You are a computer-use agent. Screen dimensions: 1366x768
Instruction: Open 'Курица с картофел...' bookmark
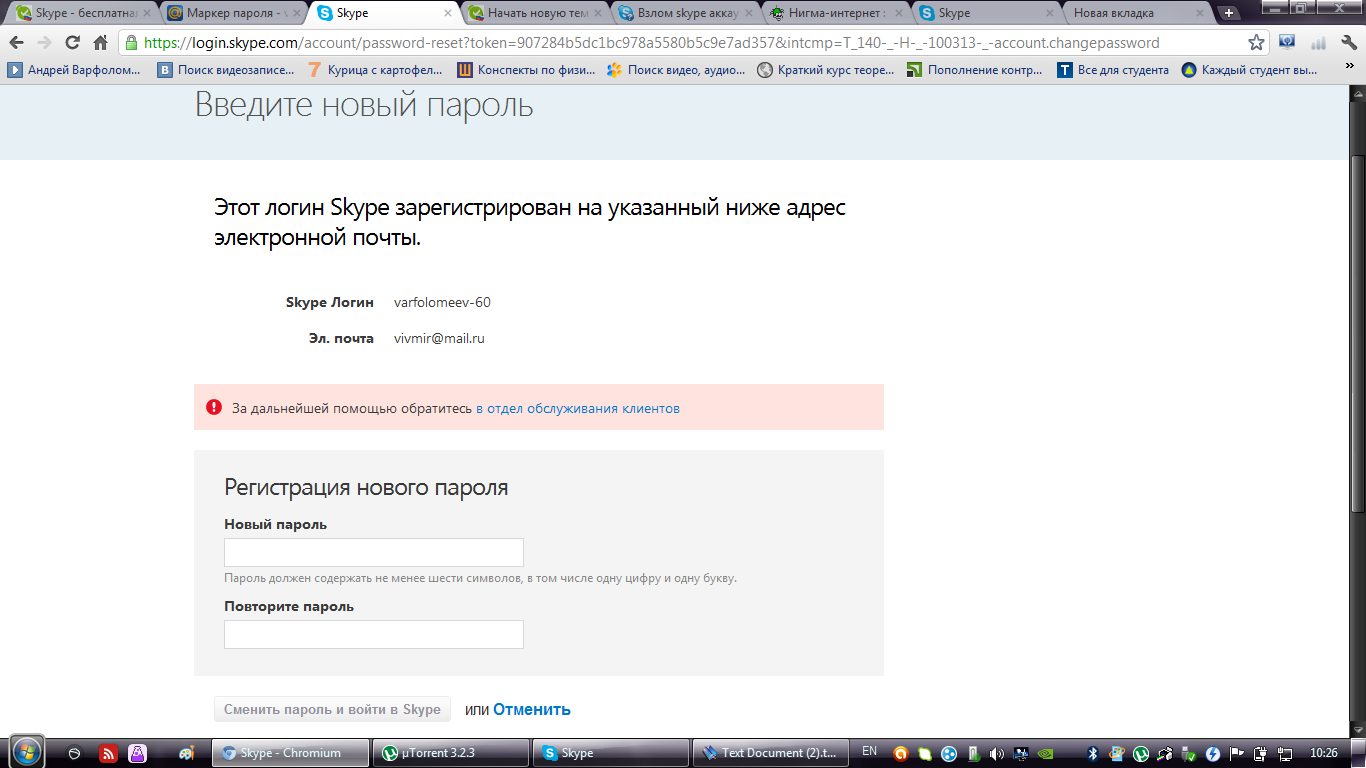click(376, 70)
